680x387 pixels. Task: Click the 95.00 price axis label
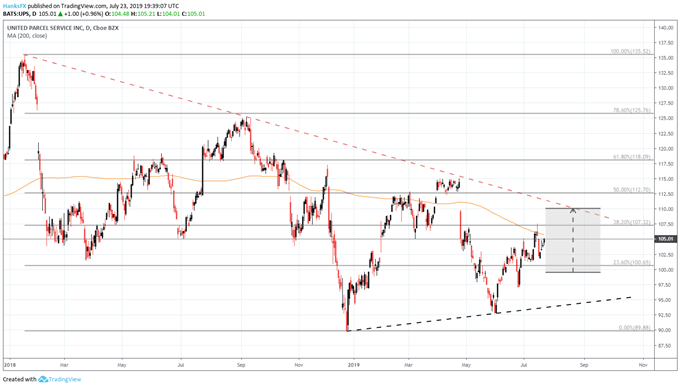tap(666, 300)
